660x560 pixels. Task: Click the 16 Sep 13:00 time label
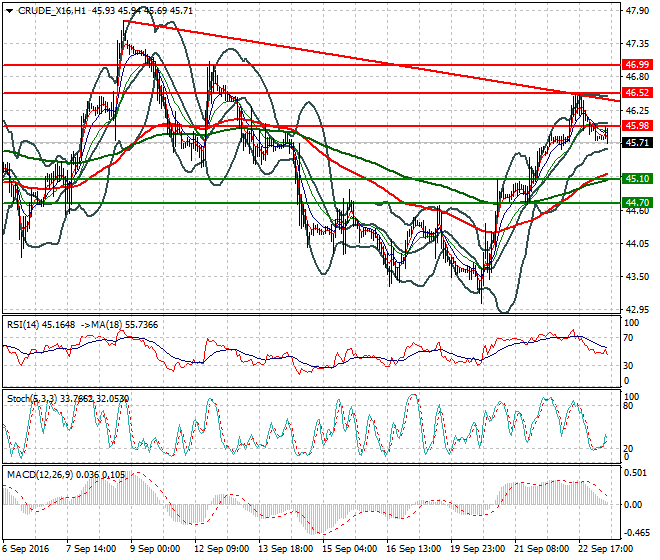pyautogui.click(x=414, y=549)
